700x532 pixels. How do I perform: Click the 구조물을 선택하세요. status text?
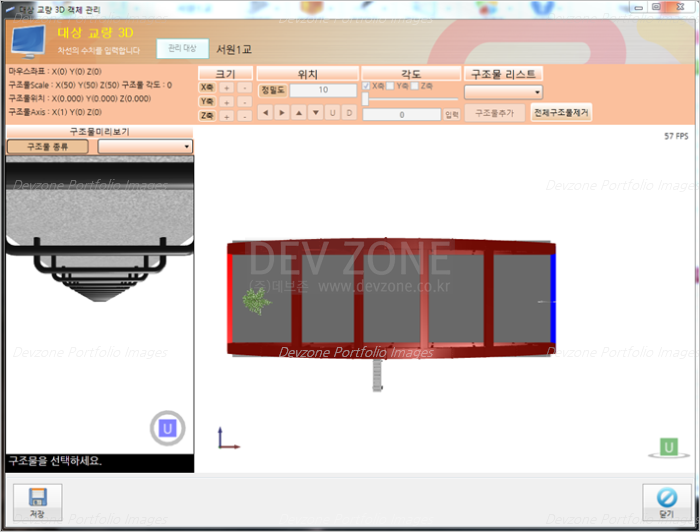(x=55, y=461)
